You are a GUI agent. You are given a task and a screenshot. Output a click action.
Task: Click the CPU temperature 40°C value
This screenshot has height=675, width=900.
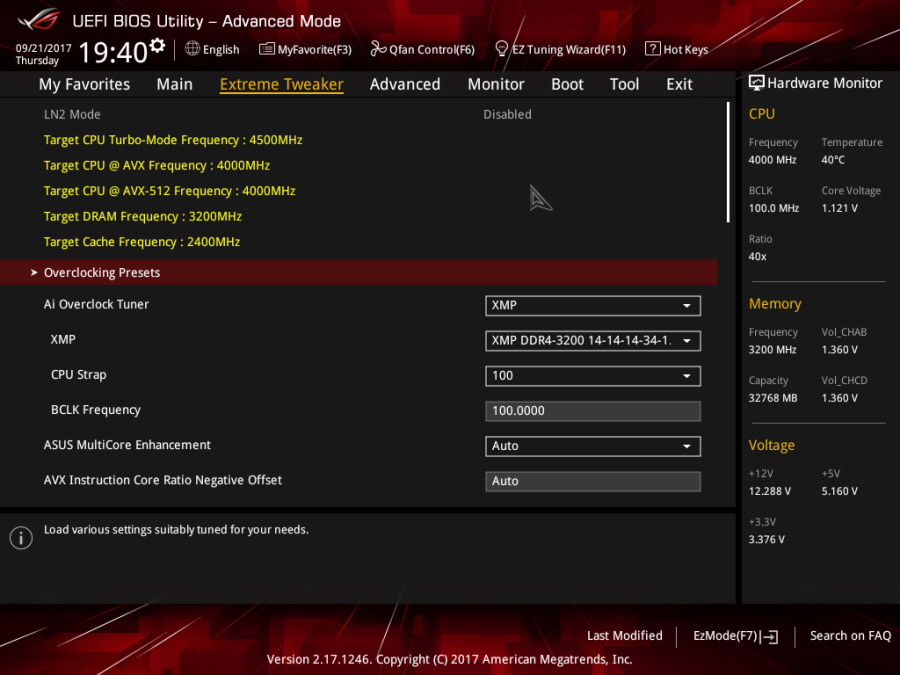tap(833, 160)
